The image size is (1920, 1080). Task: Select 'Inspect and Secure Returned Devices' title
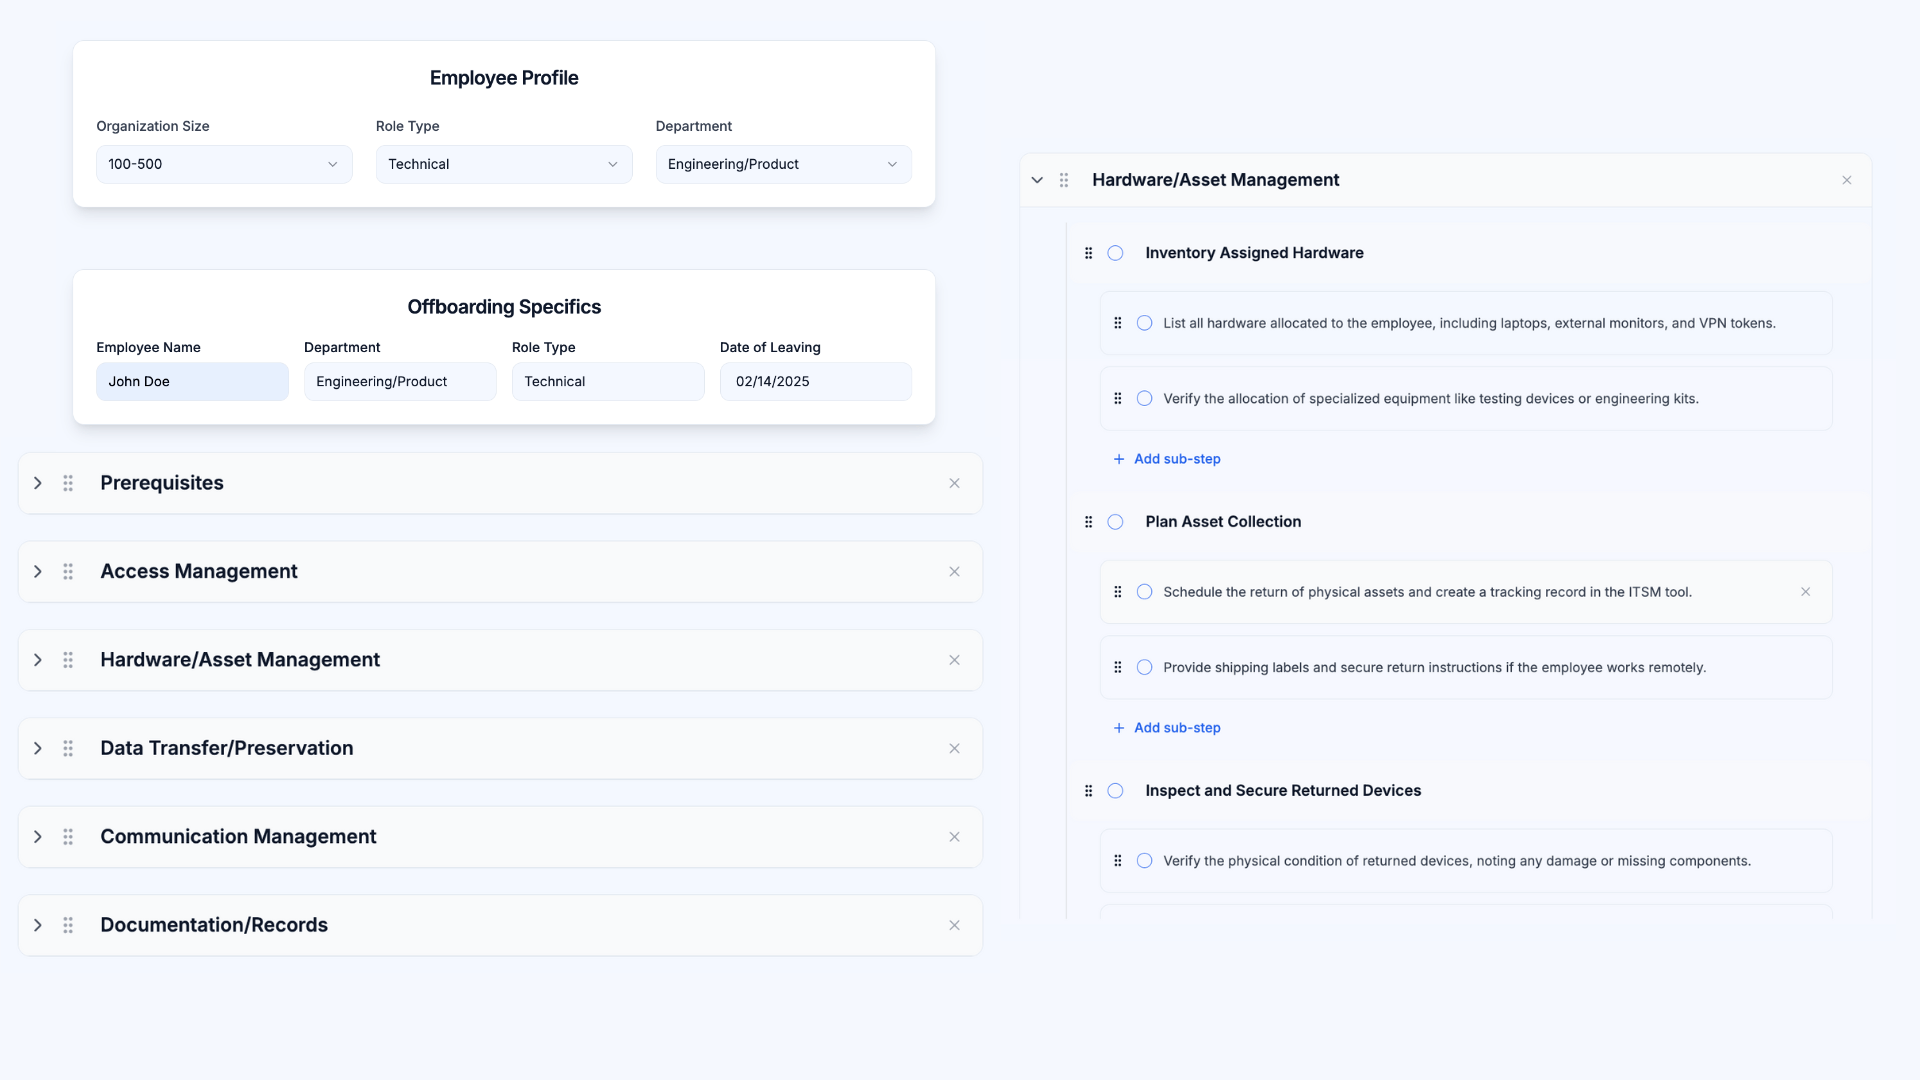1283,791
